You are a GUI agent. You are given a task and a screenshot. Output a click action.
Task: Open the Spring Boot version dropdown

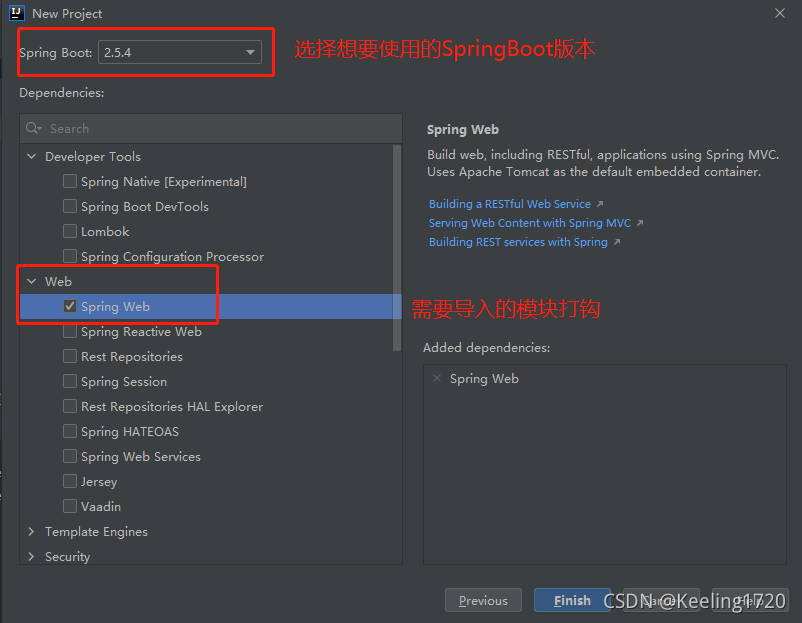point(180,52)
